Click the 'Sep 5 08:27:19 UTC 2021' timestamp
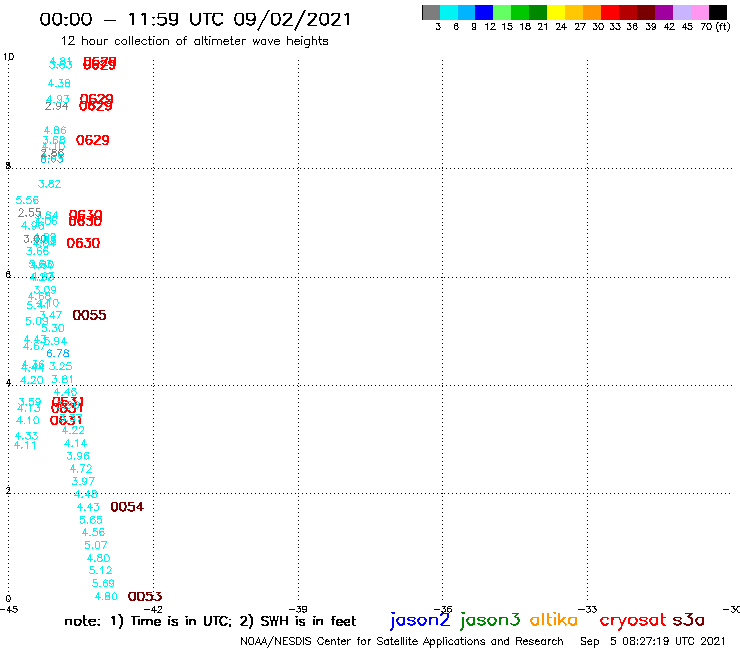The image size is (740, 650). pyautogui.click(x=652, y=641)
